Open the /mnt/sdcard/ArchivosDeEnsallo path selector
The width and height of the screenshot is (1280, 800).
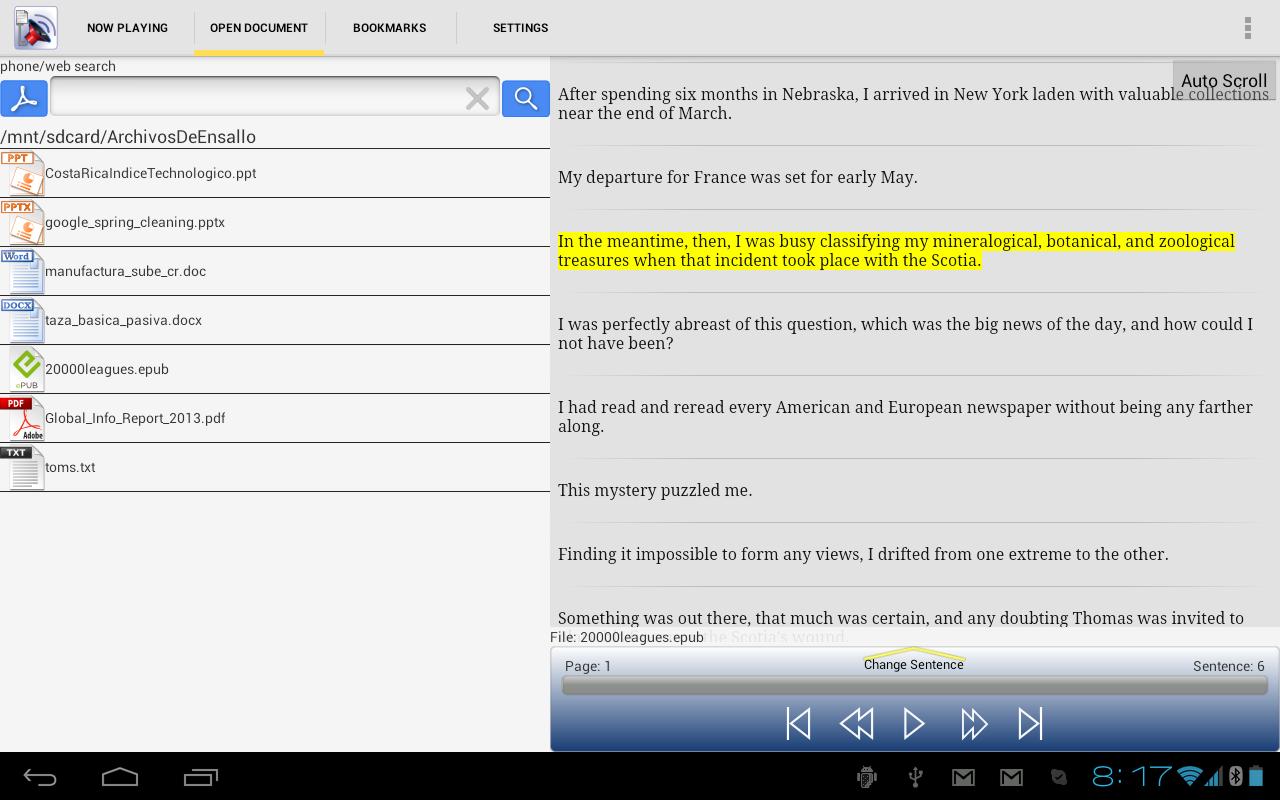(x=129, y=136)
